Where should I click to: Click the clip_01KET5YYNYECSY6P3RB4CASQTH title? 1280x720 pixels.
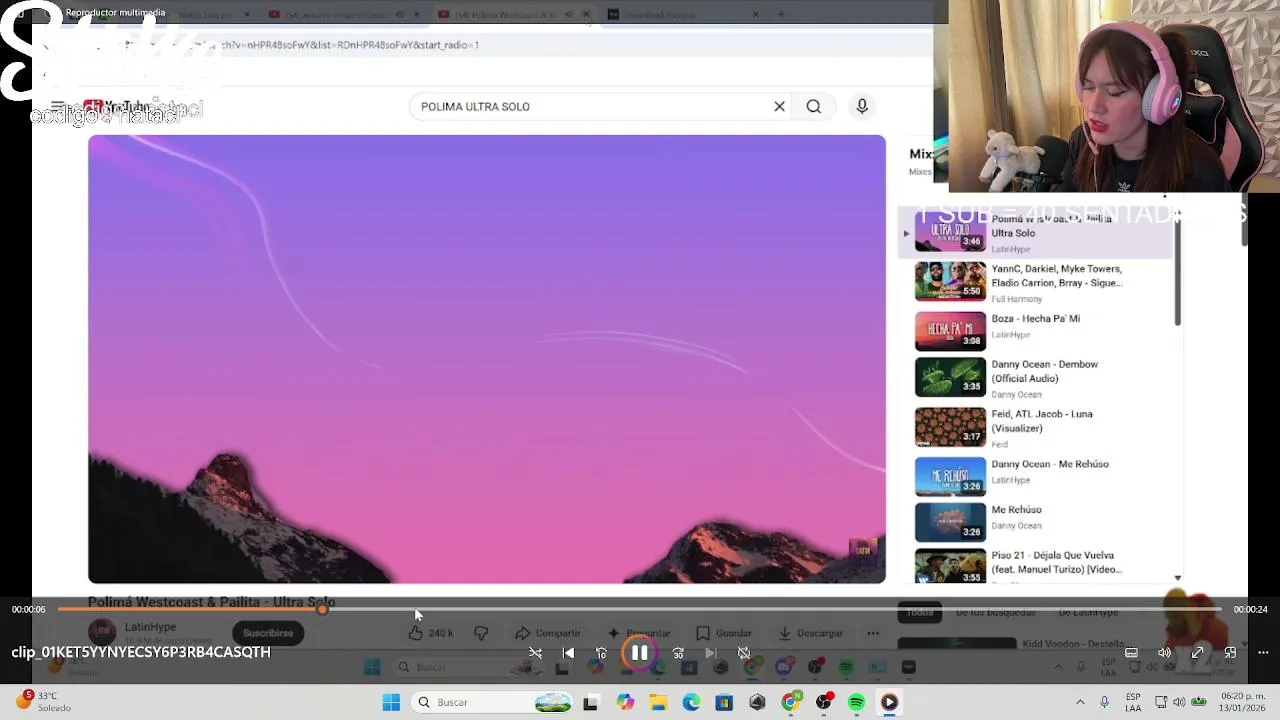click(x=141, y=652)
